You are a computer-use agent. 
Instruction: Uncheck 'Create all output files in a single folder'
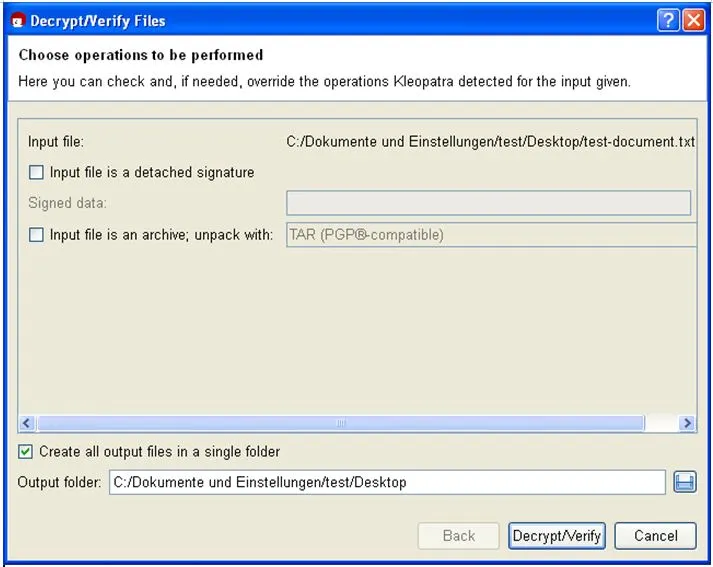pyautogui.click(x=25, y=452)
